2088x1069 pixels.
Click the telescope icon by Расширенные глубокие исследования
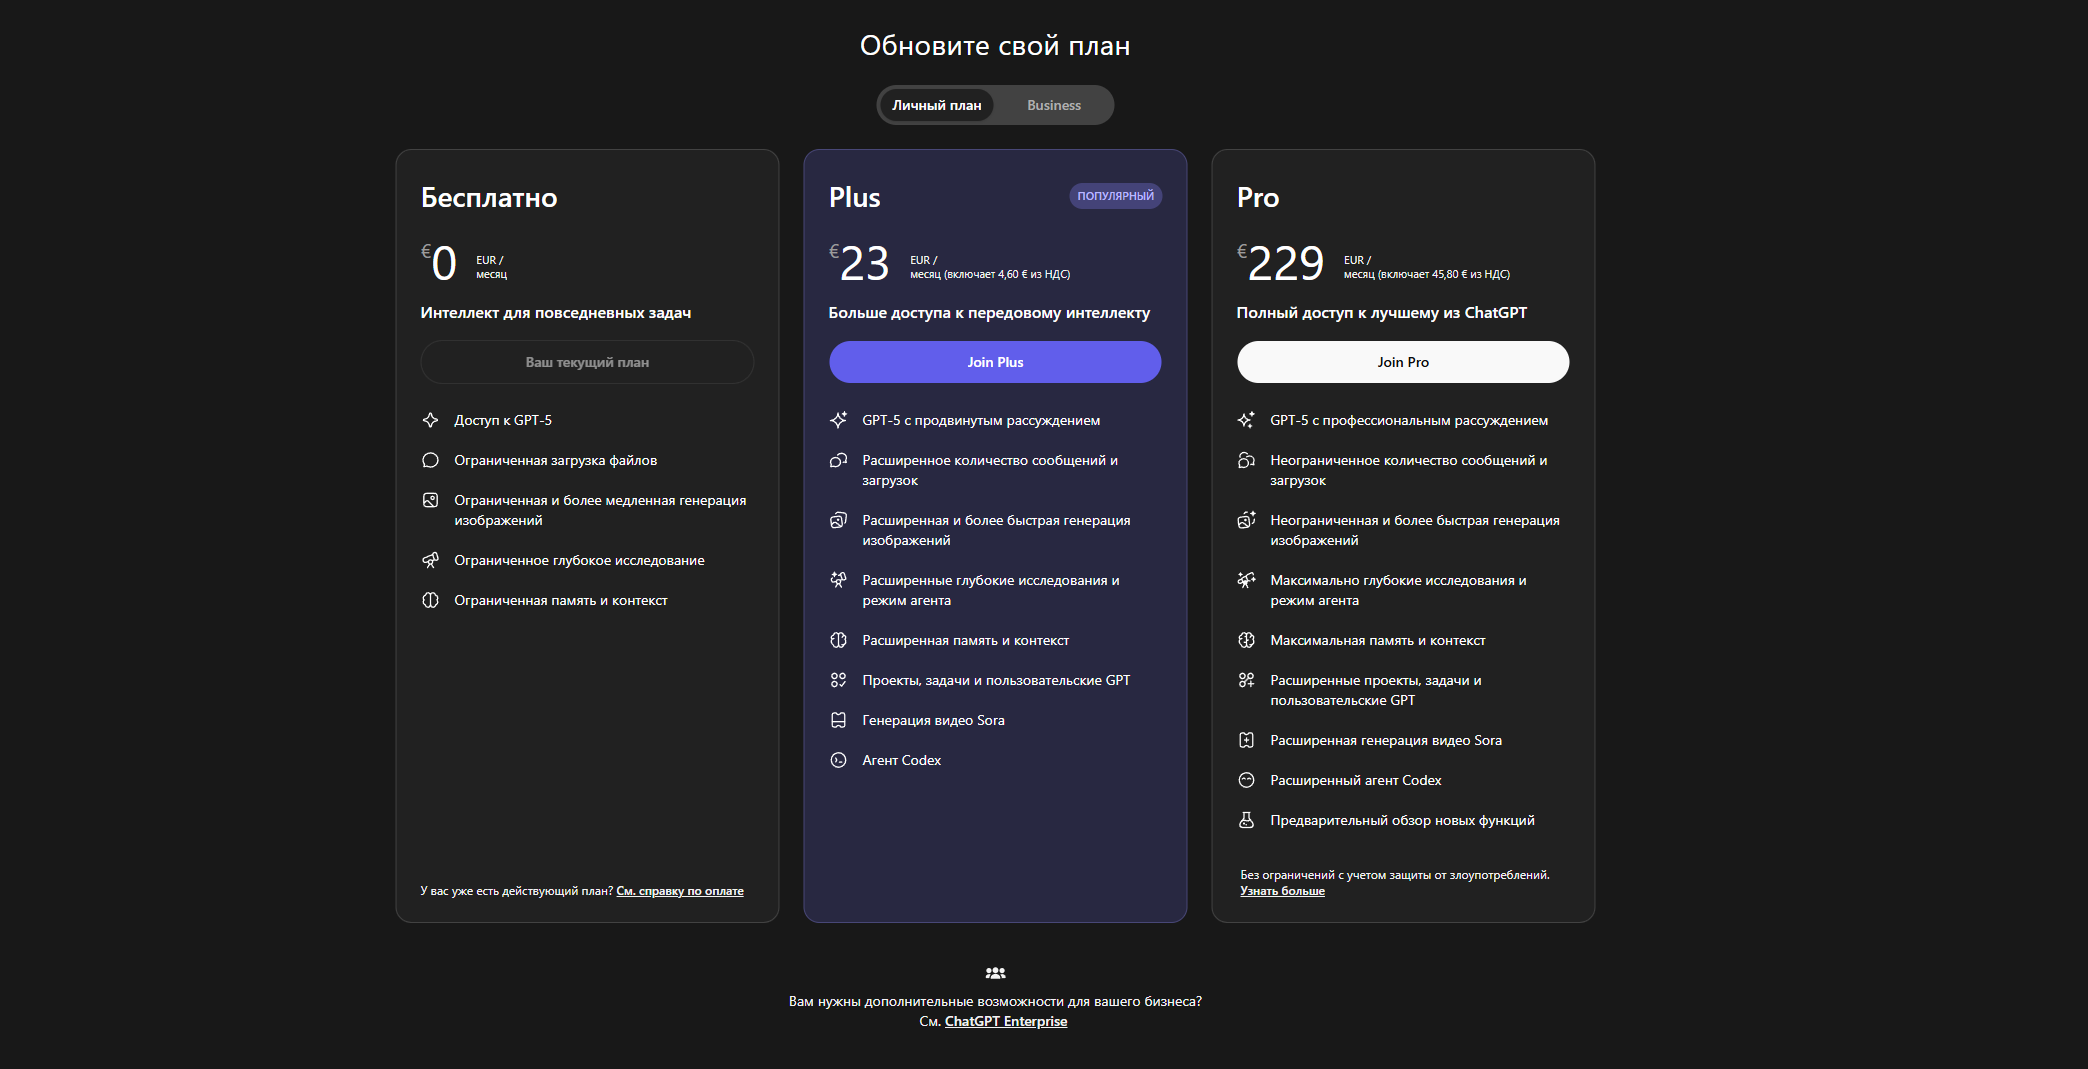click(x=838, y=580)
